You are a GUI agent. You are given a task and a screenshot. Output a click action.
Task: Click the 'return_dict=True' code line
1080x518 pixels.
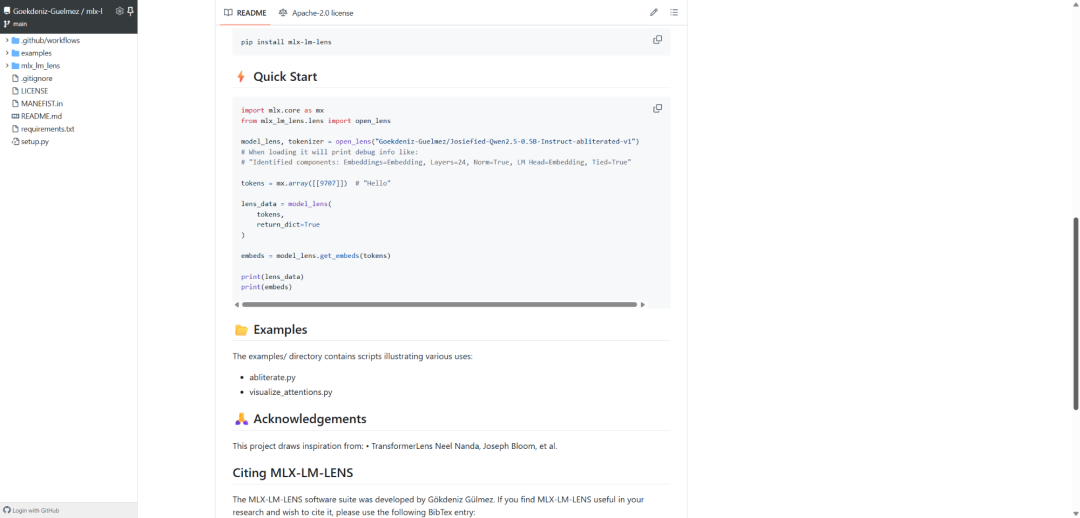[x=288, y=225]
